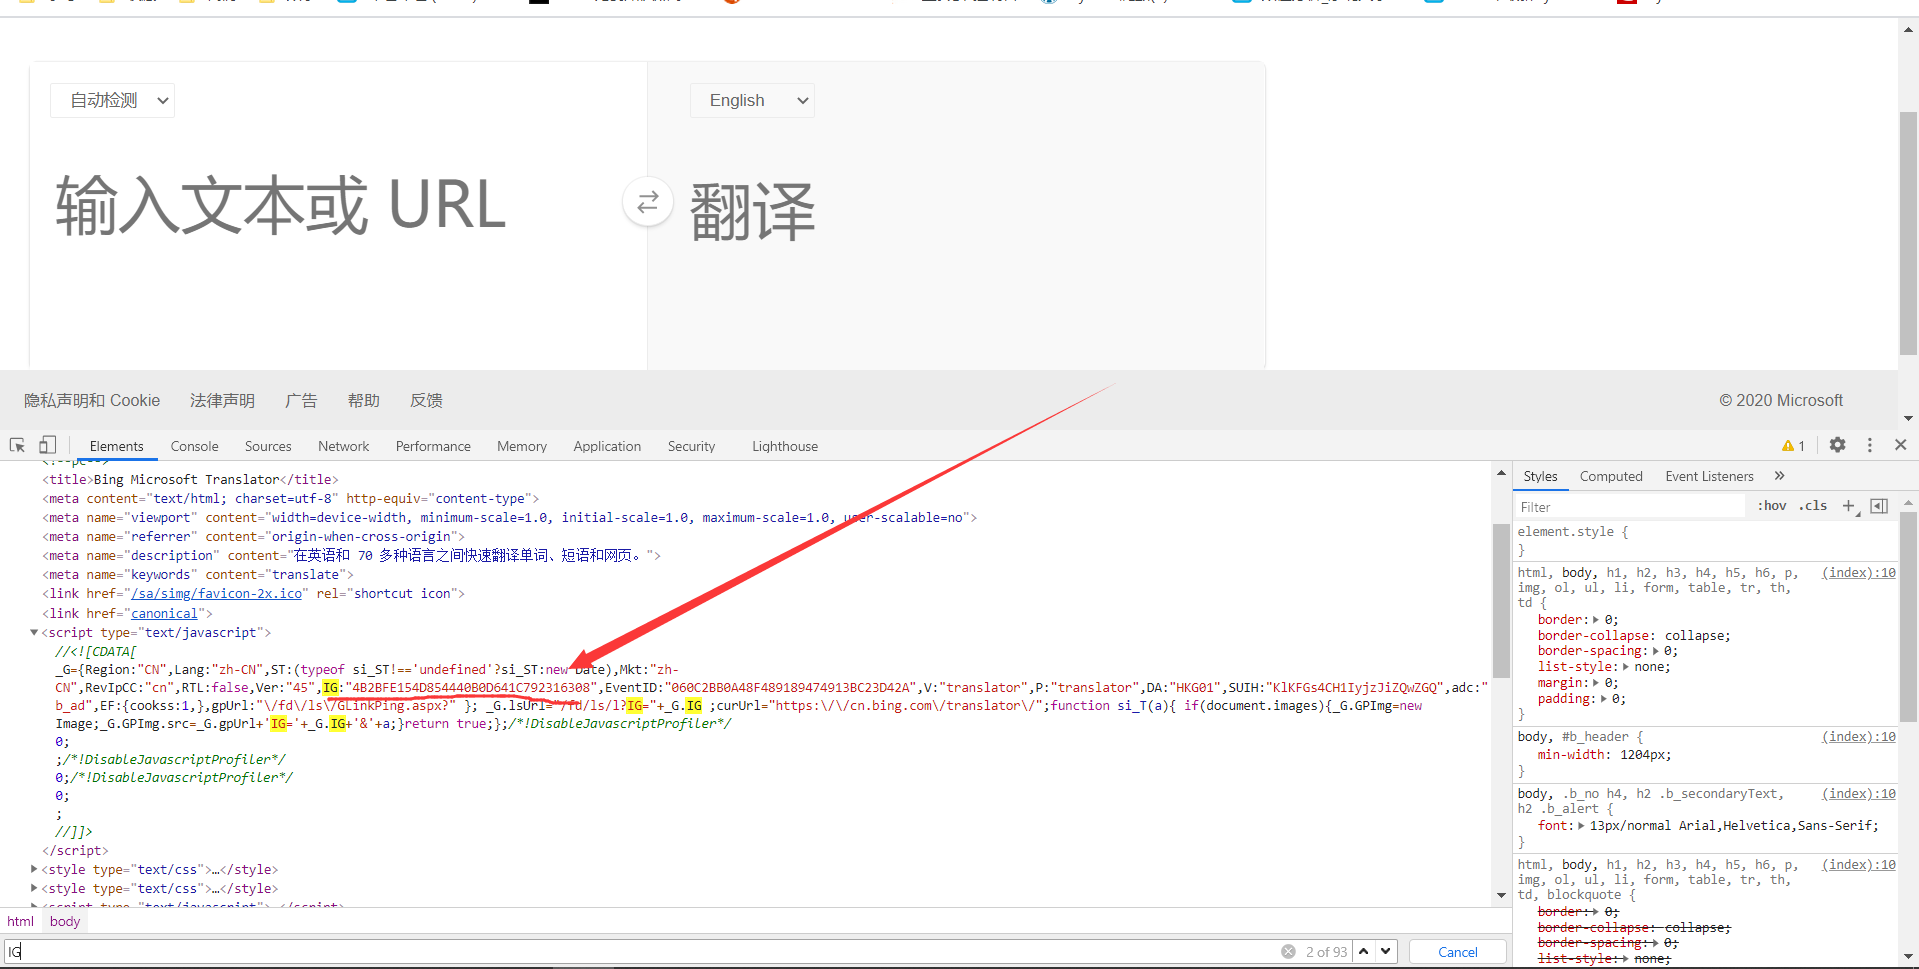This screenshot has width=1919, height=969.
Task: Expand the border property in Styles
Action: [1597, 620]
